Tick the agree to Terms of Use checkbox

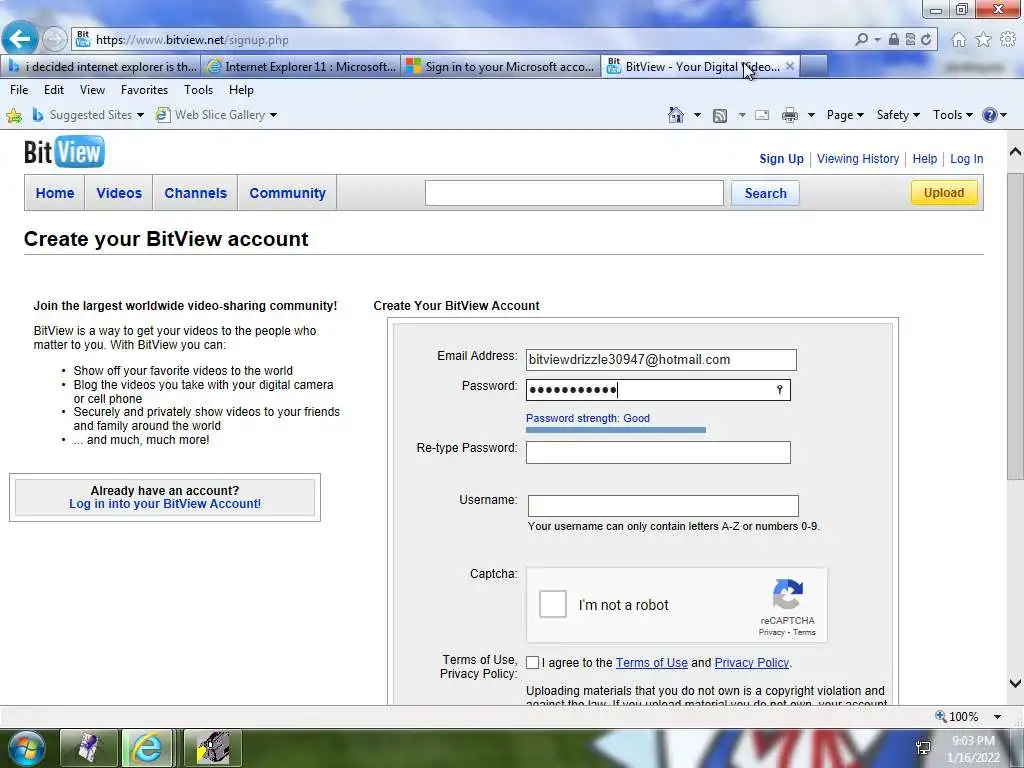point(532,663)
